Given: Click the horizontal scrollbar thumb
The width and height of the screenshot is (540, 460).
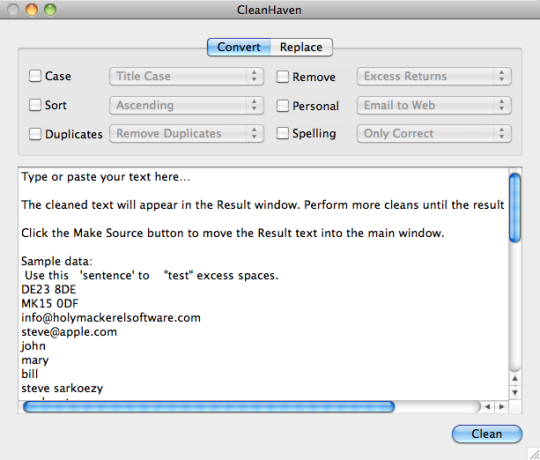Looking at the screenshot, I should (209, 407).
